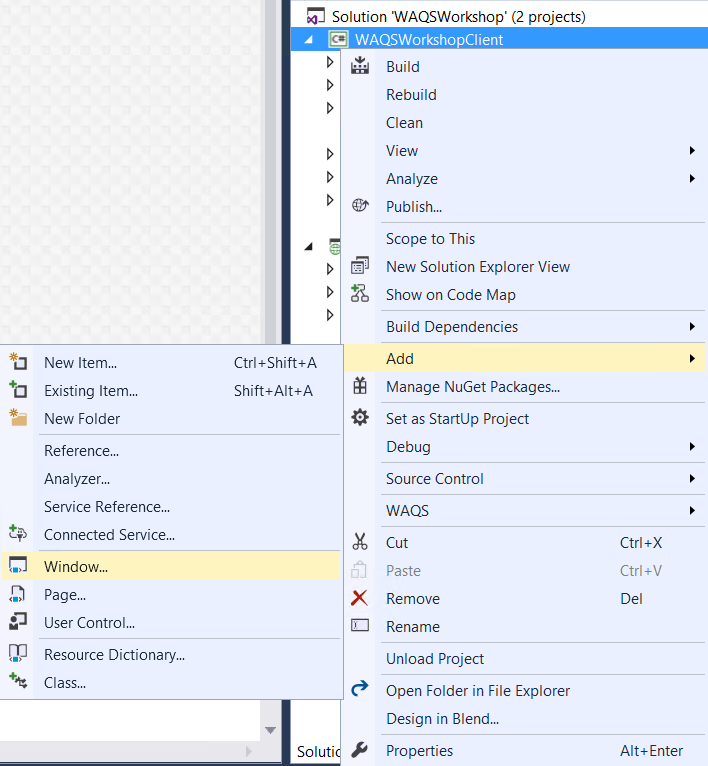Click the Show on Code Map icon
Image resolution: width=708 pixels, height=766 pixels.
click(x=360, y=294)
